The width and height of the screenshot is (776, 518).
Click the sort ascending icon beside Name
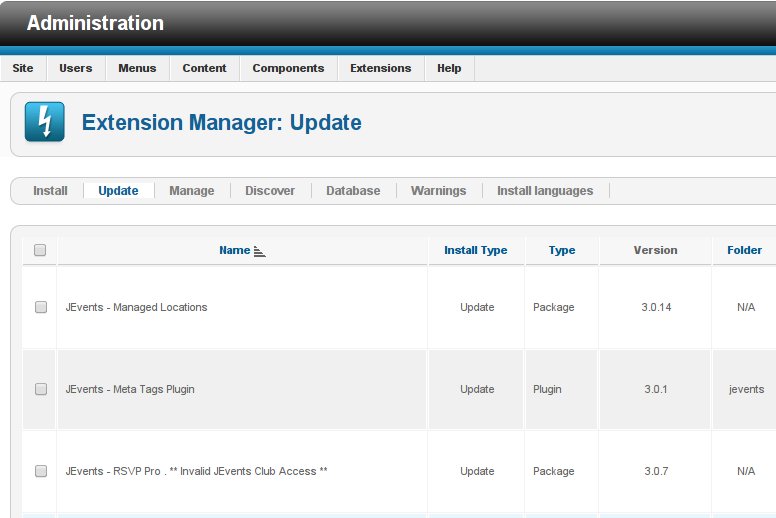[x=259, y=251]
